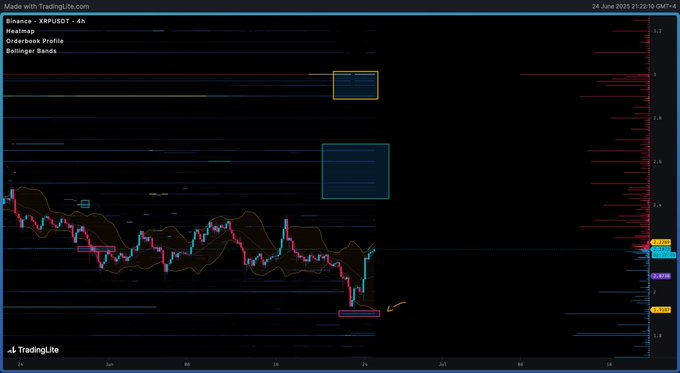Viewport: 680px width, 373px height.
Task: Click the yellow 2.2289 price tag
Action: 661,242
